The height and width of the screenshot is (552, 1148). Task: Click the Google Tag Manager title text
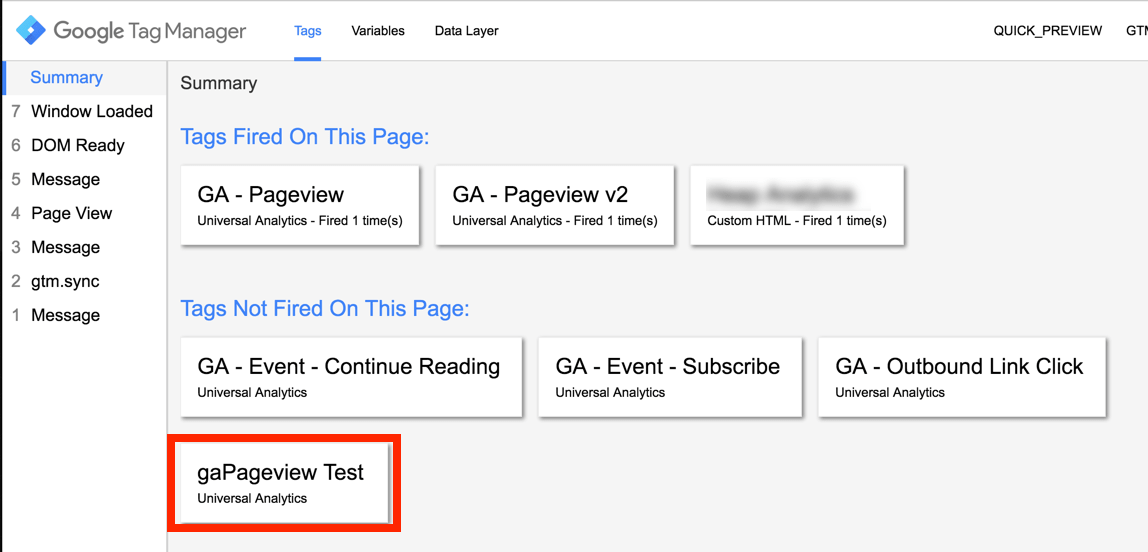[150, 31]
